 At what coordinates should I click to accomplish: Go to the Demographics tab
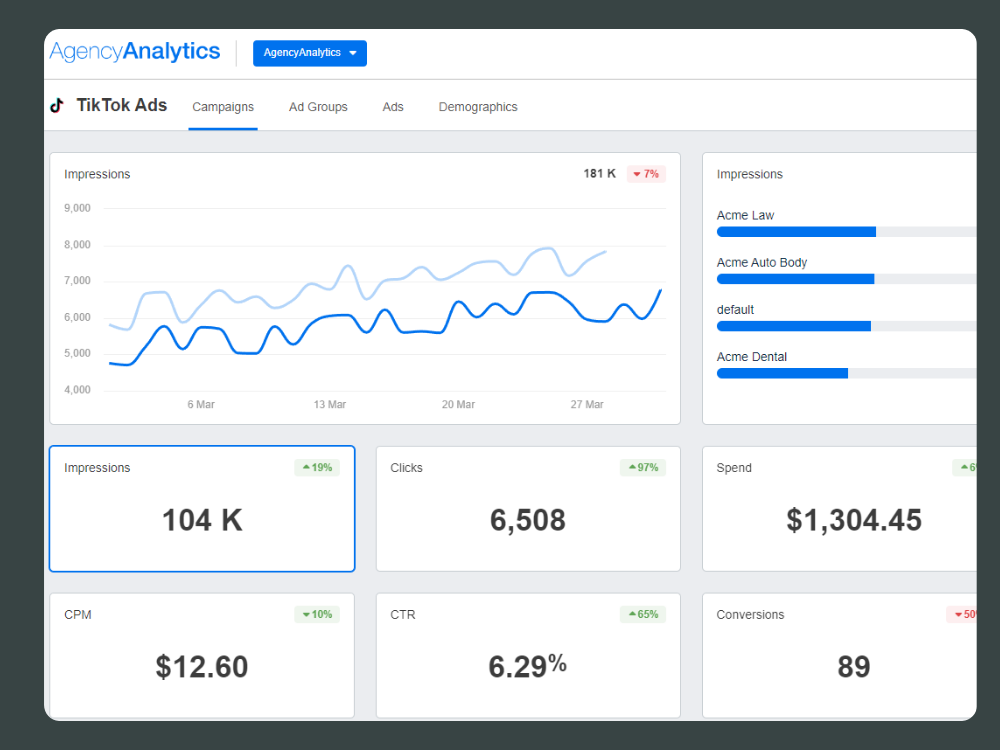pyautogui.click(x=478, y=107)
